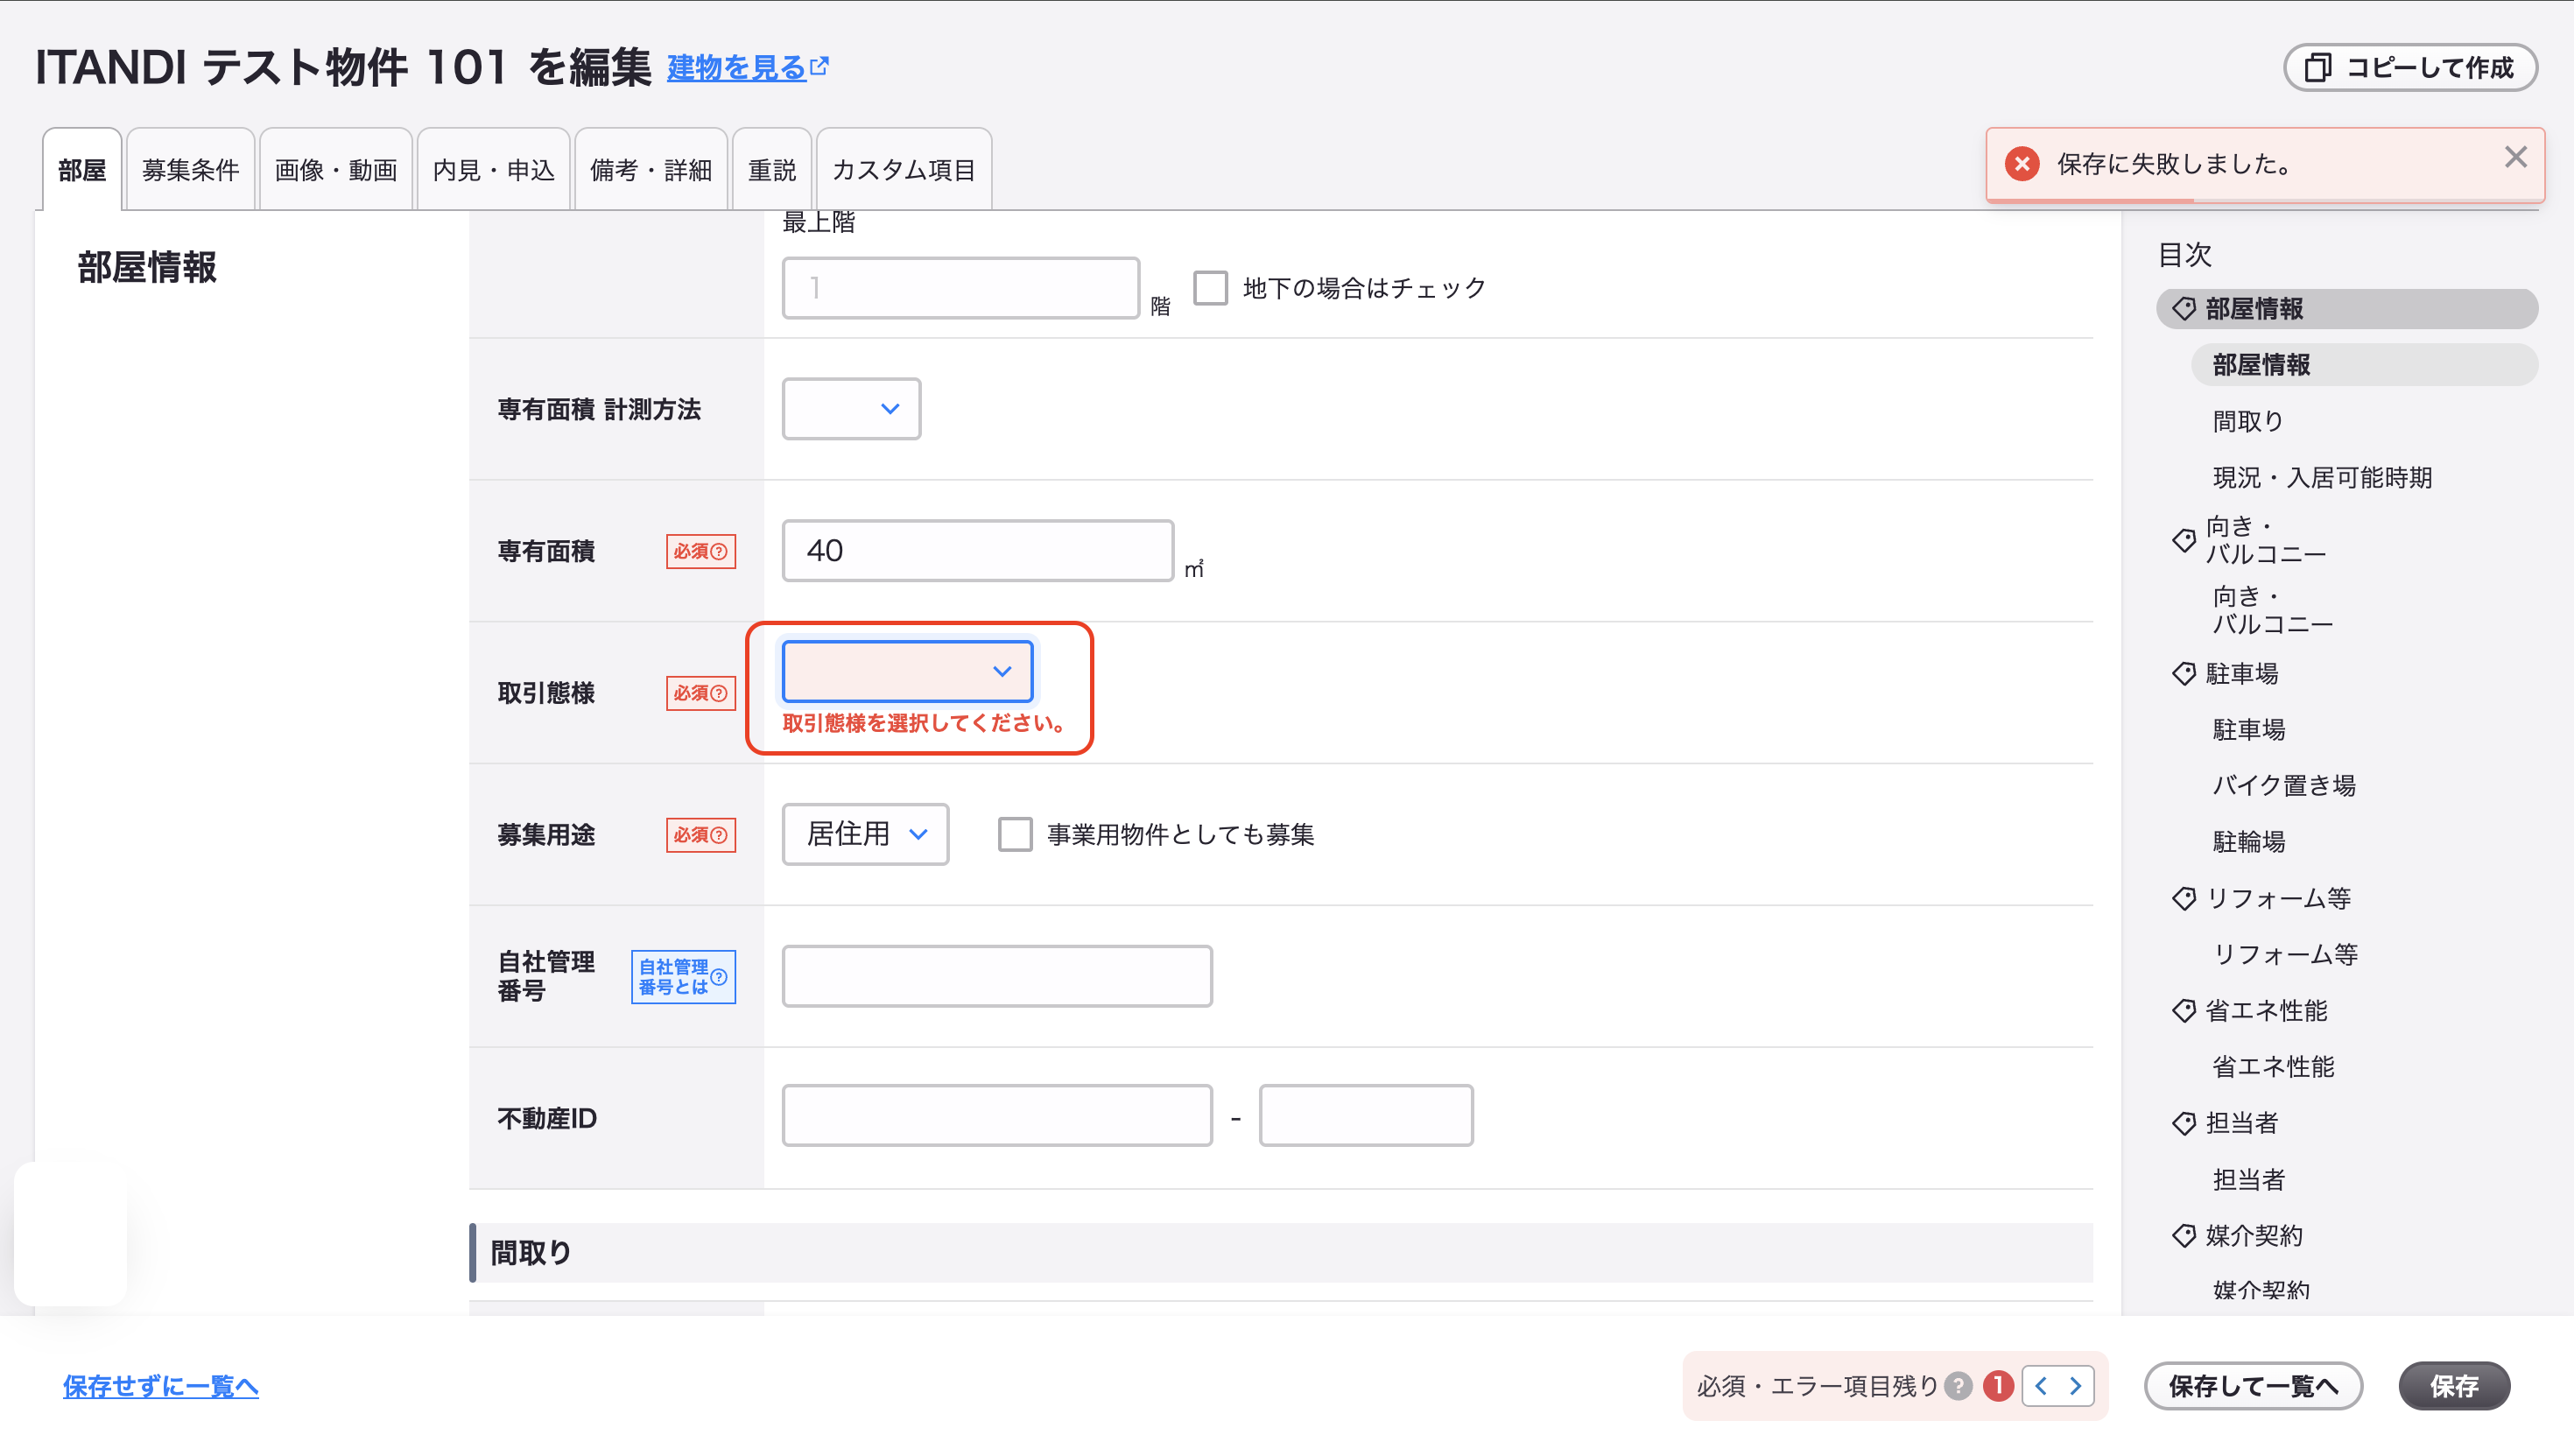Switch to the 備考・詳細 tab
Viewport: 2574px width, 1456px height.
click(x=651, y=170)
